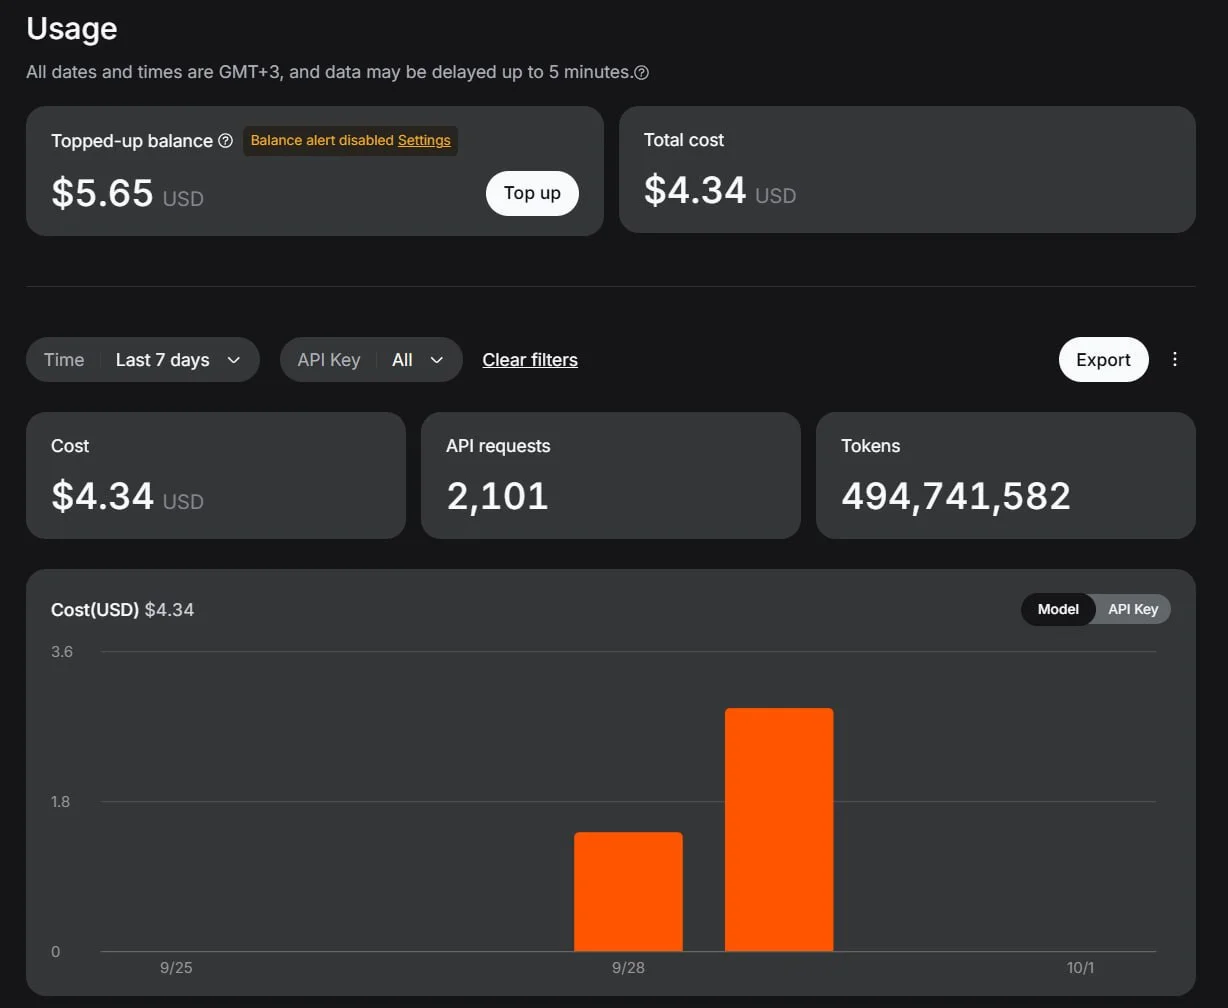Click the Tokens count card
Image resolution: width=1228 pixels, height=1008 pixels.
click(1006, 475)
